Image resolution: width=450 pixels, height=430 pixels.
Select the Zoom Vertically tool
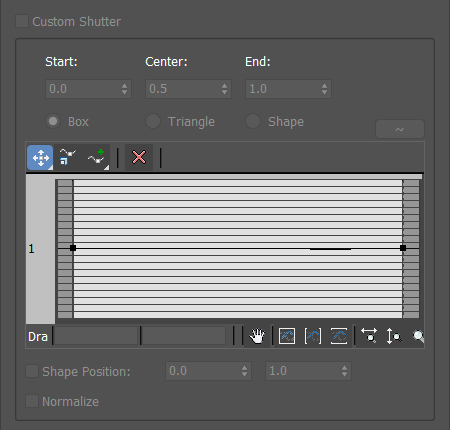click(394, 336)
